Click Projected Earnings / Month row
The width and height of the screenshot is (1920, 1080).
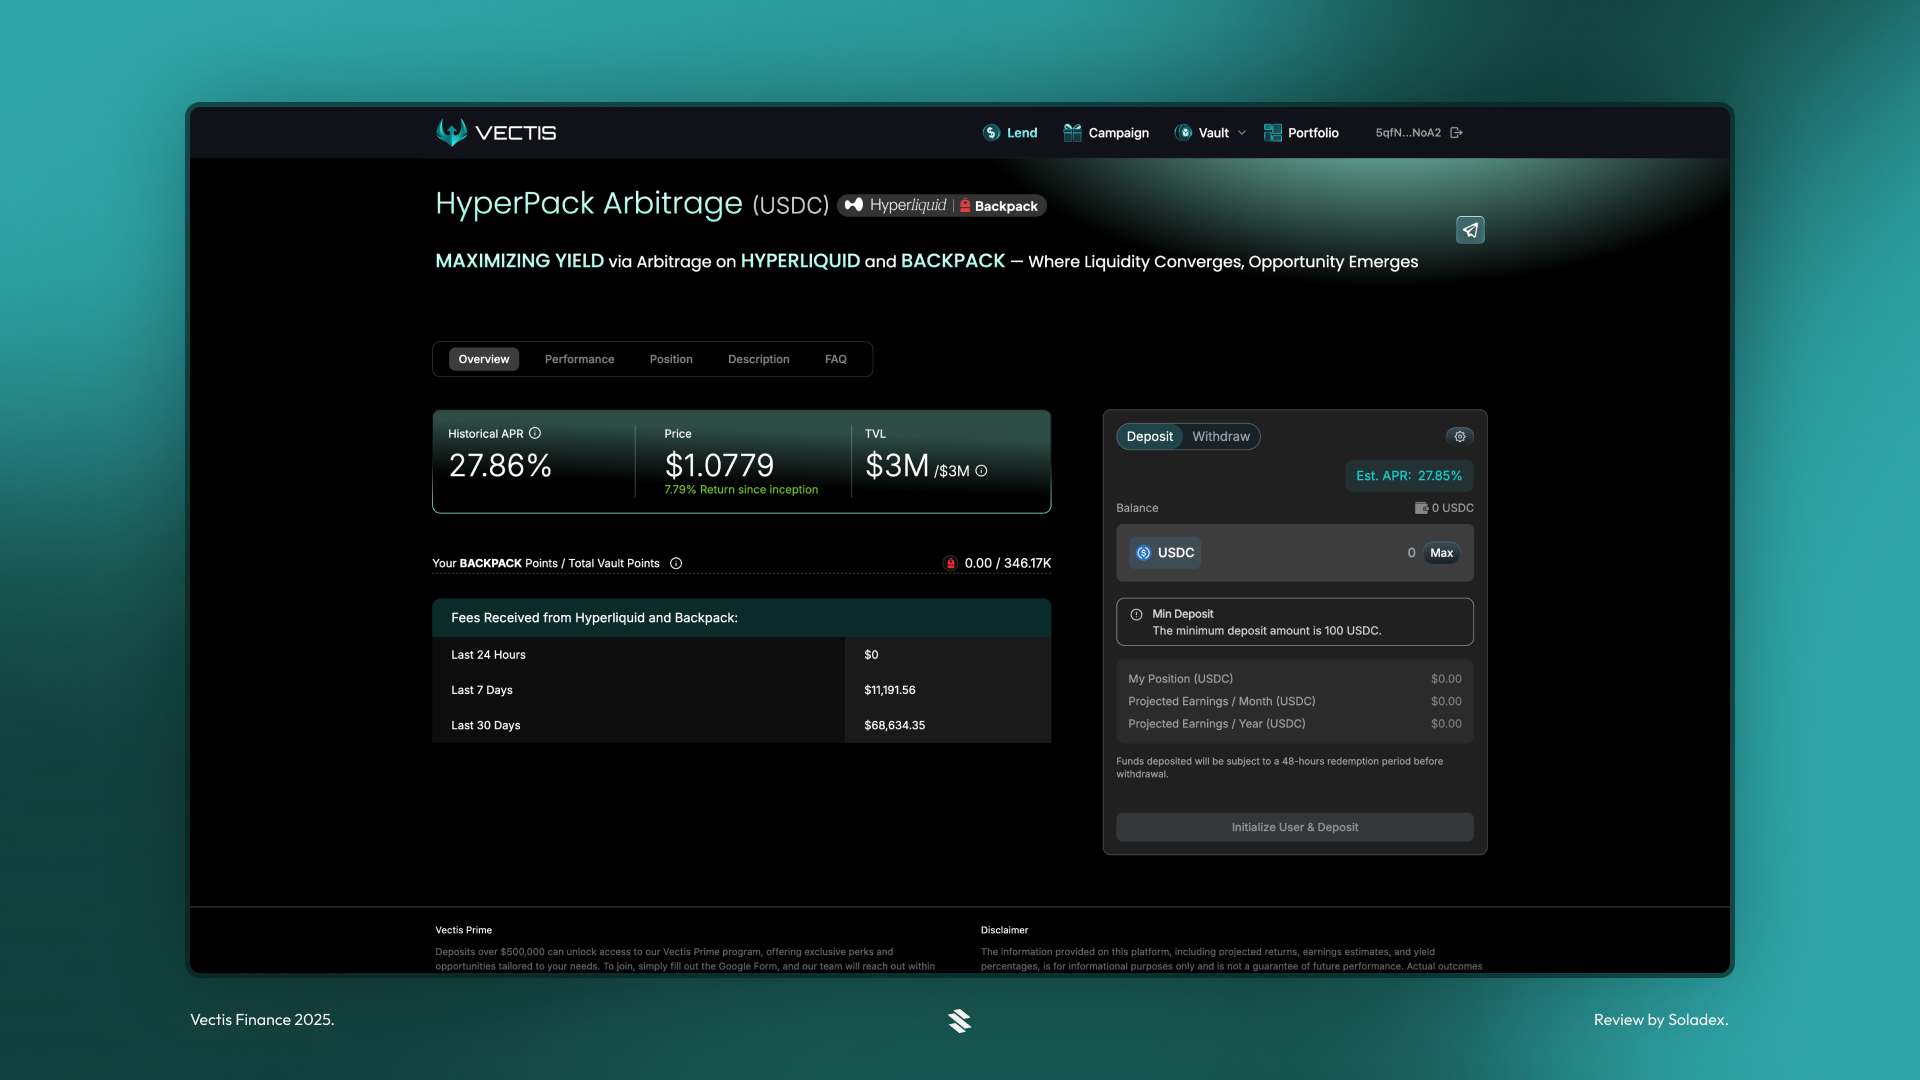pos(1295,702)
